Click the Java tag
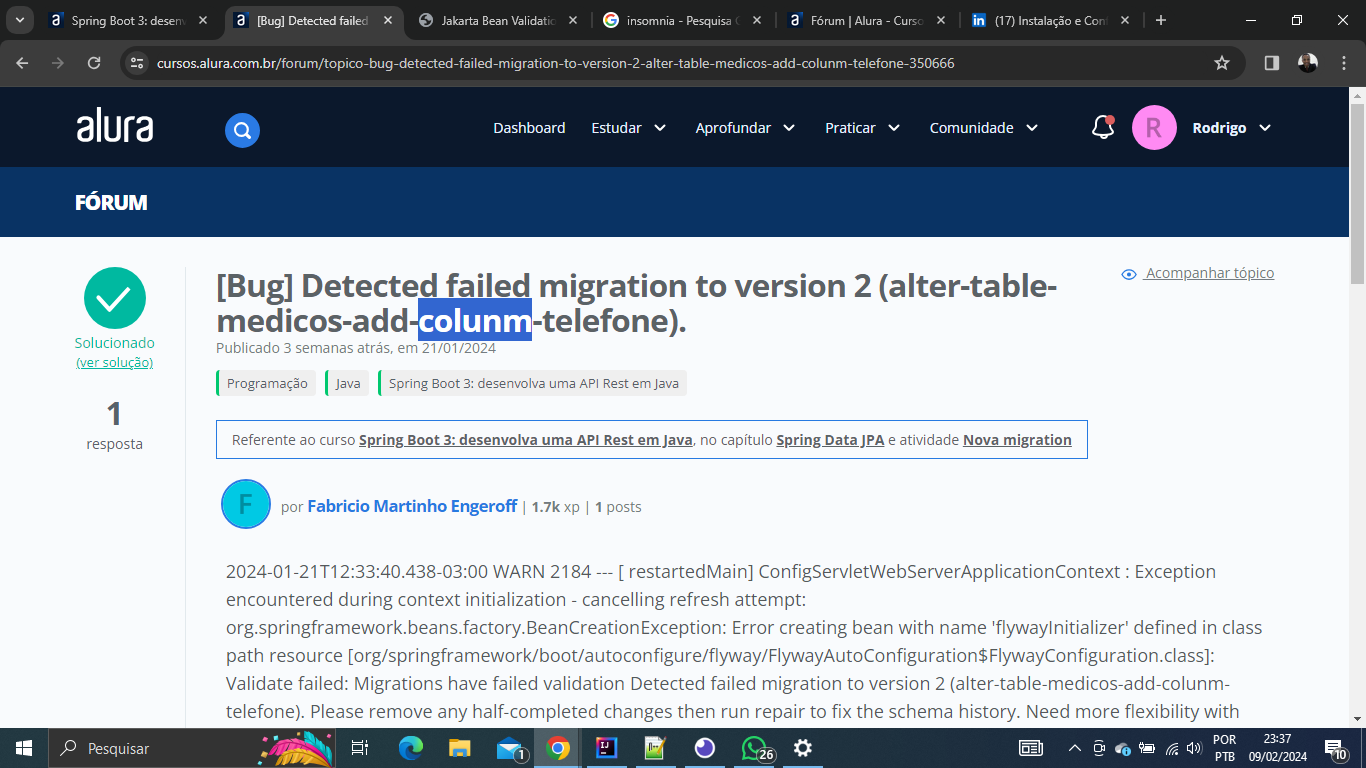The image size is (1366, 768). (347, 383)
